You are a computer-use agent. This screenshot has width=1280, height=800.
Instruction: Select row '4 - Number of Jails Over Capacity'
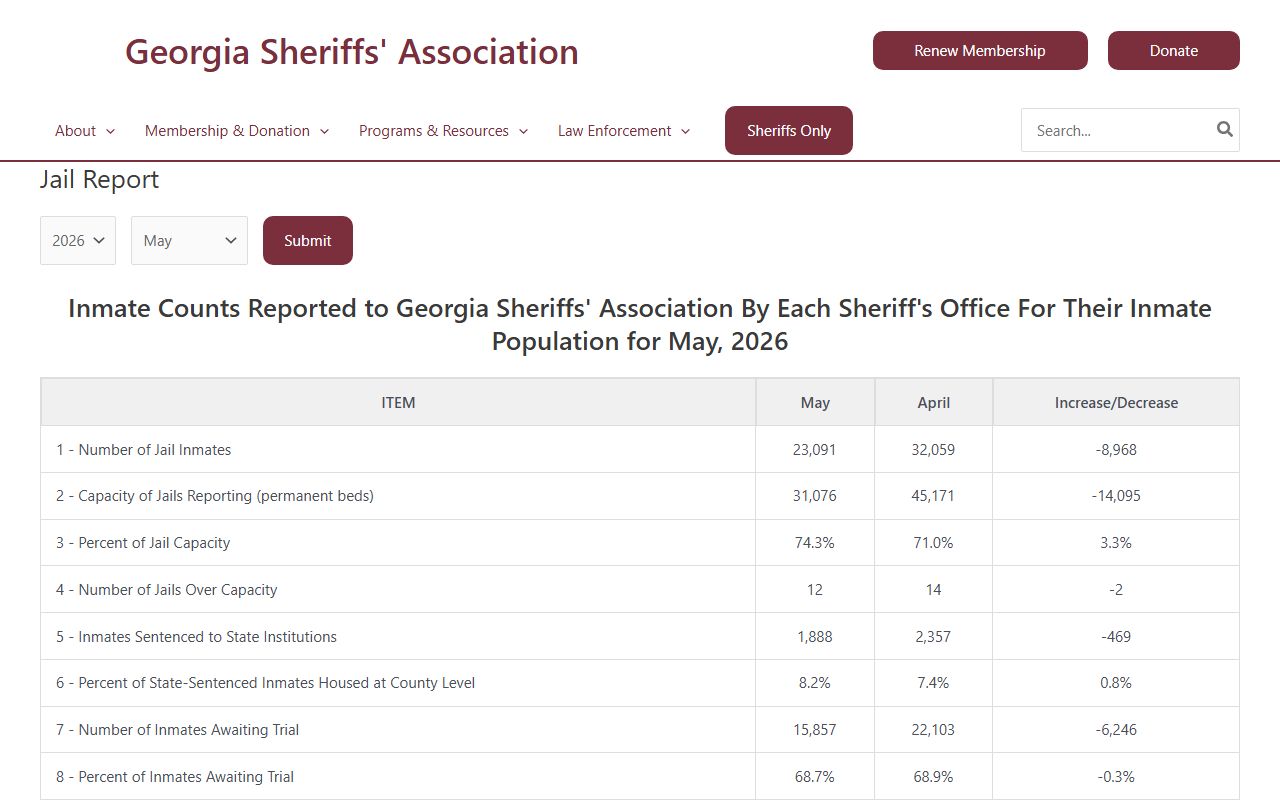point(640,590)
